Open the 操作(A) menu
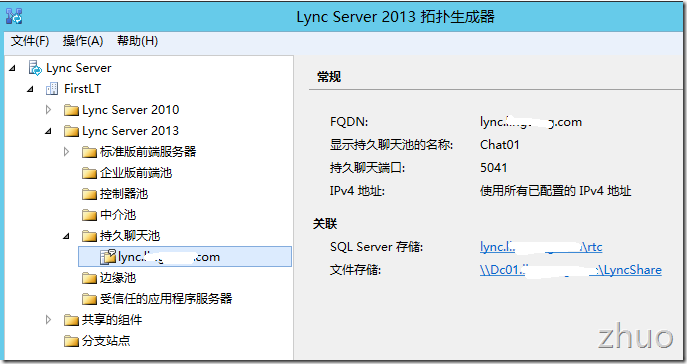 83,41
